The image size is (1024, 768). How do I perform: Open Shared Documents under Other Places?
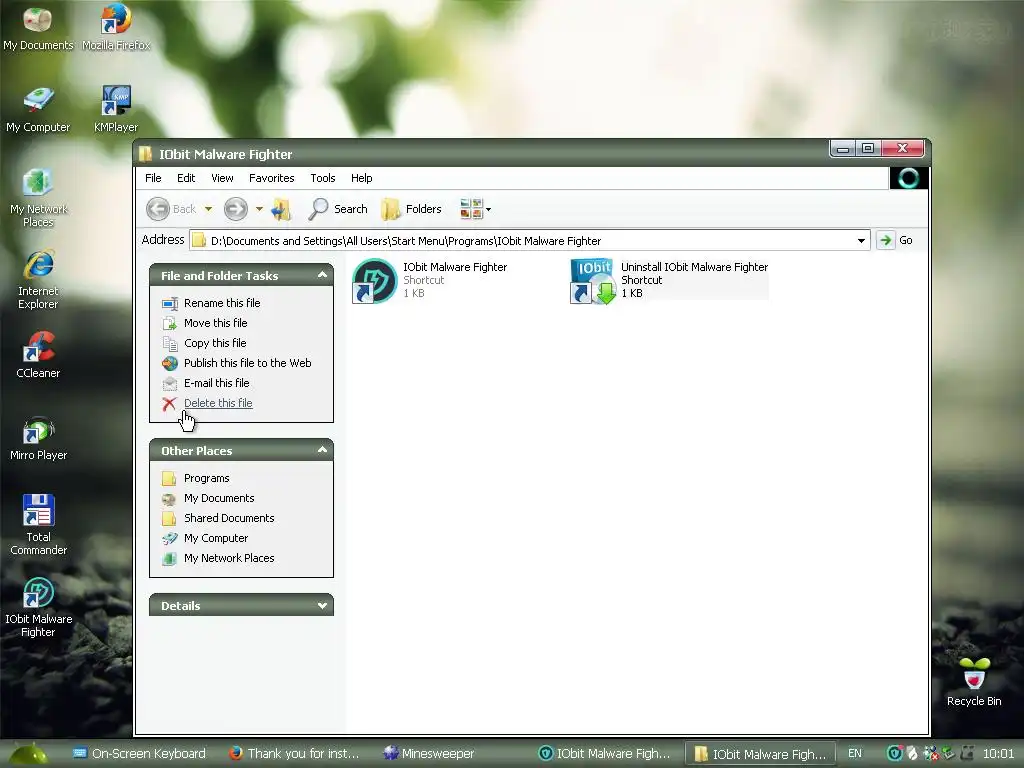tap(229, 518)
